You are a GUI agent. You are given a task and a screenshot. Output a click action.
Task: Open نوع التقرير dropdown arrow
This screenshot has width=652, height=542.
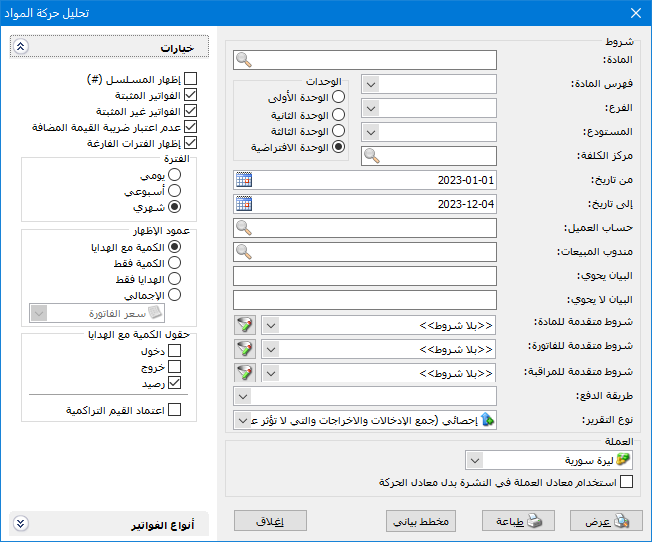click(x=243, y=420)
